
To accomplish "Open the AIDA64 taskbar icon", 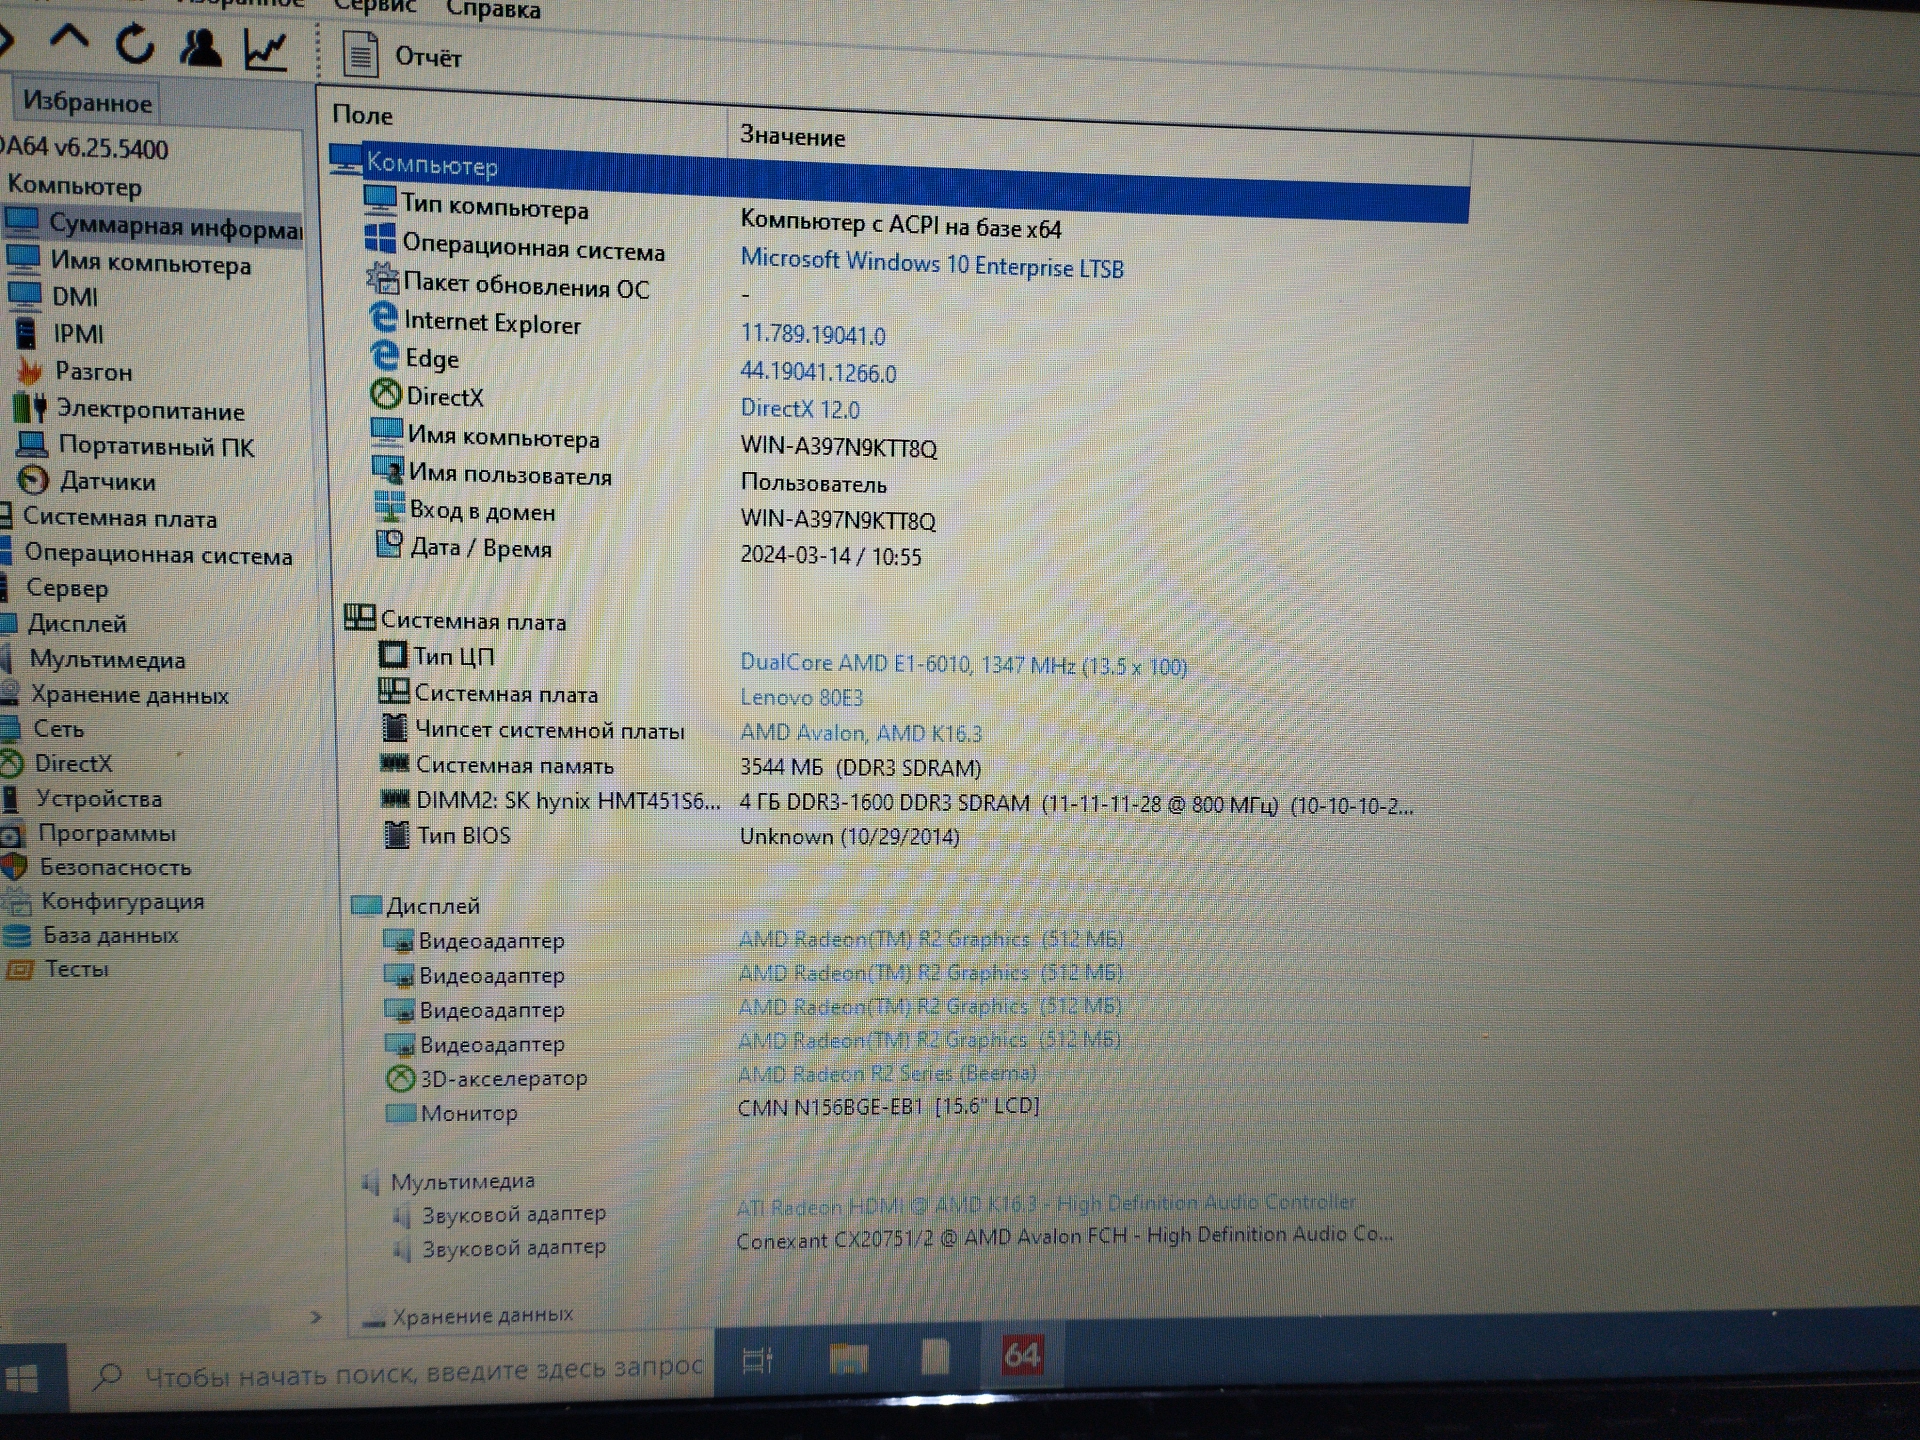I will 1022,1354.
